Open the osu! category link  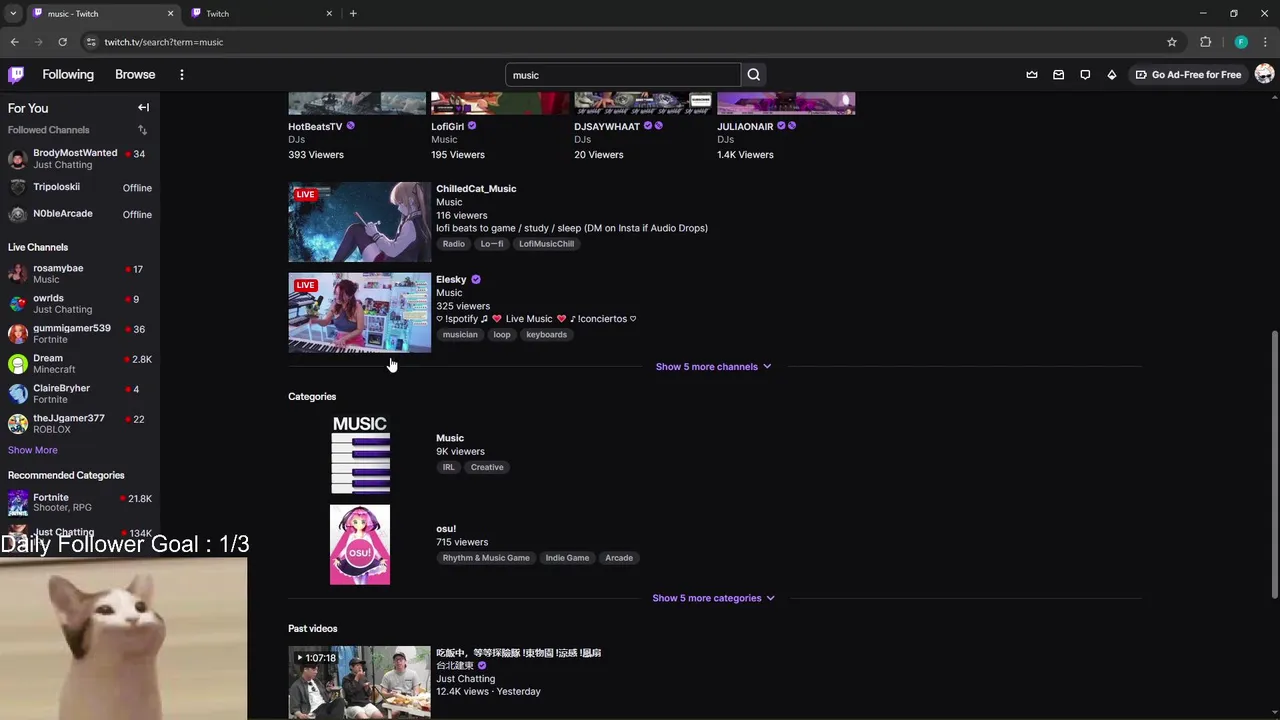[x=446, y=529]
